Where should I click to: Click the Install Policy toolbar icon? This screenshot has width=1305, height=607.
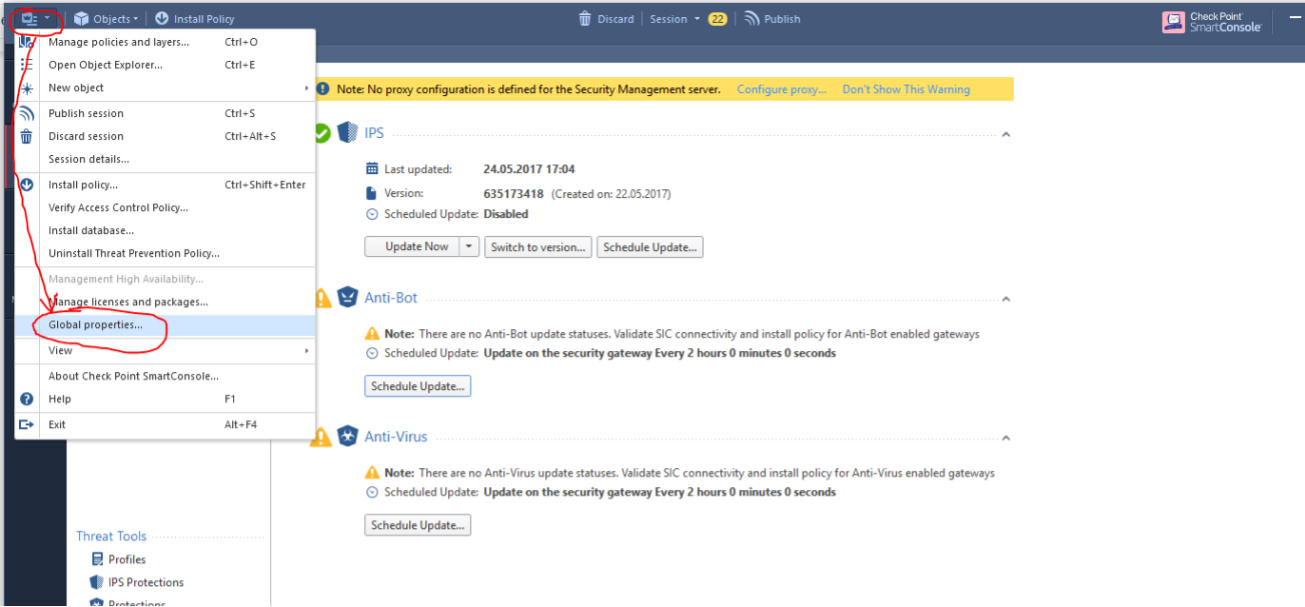click(x=161, y=19)
